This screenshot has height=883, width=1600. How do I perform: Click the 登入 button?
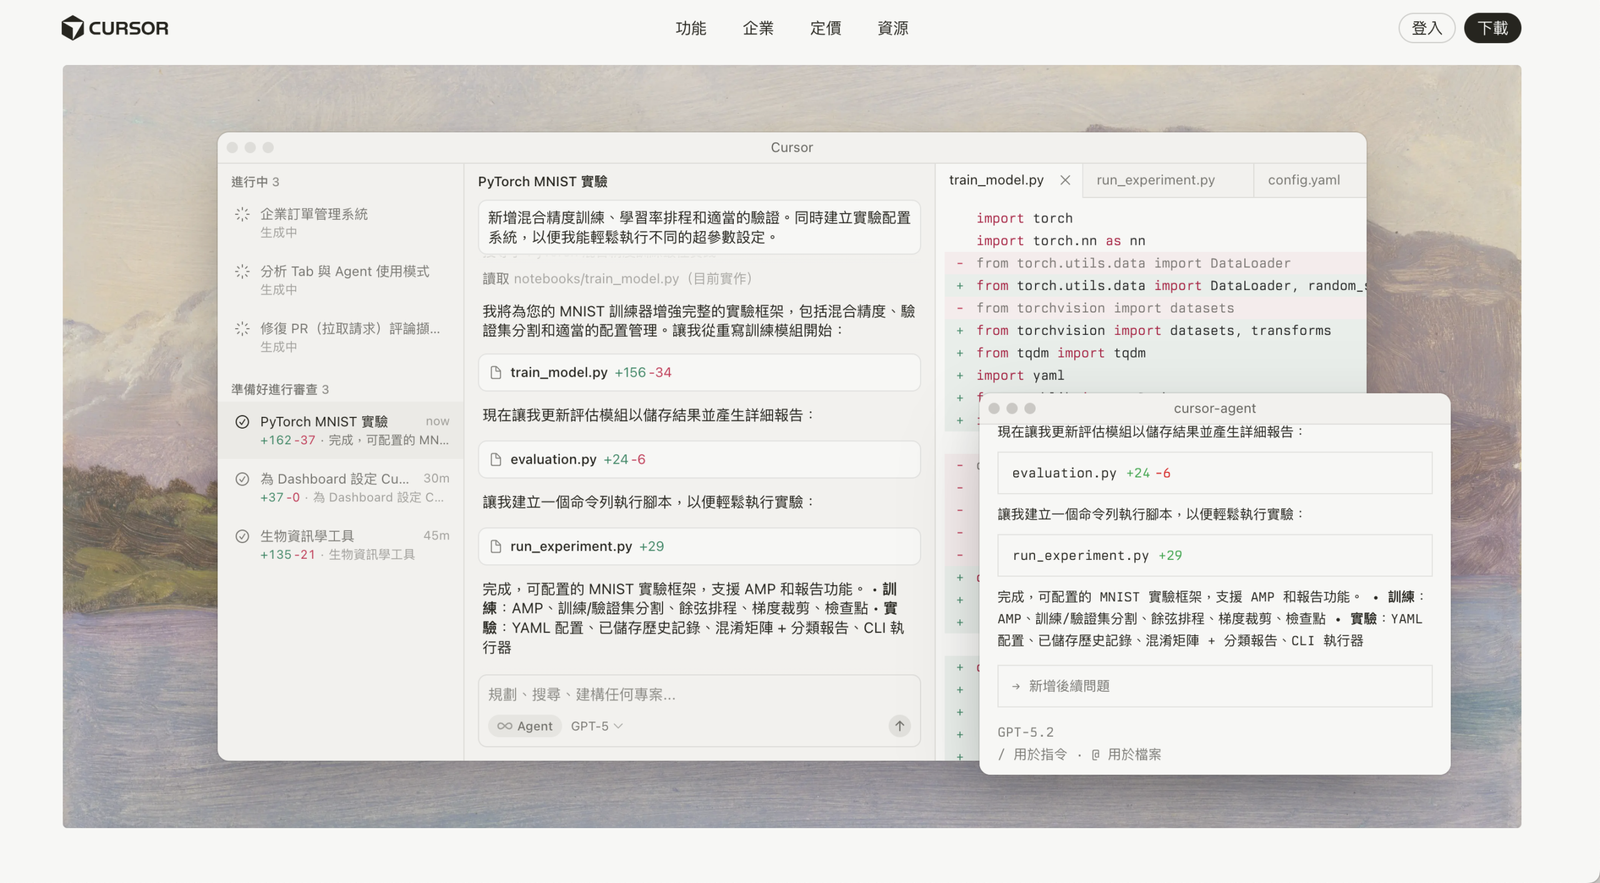click(1426, 28)
